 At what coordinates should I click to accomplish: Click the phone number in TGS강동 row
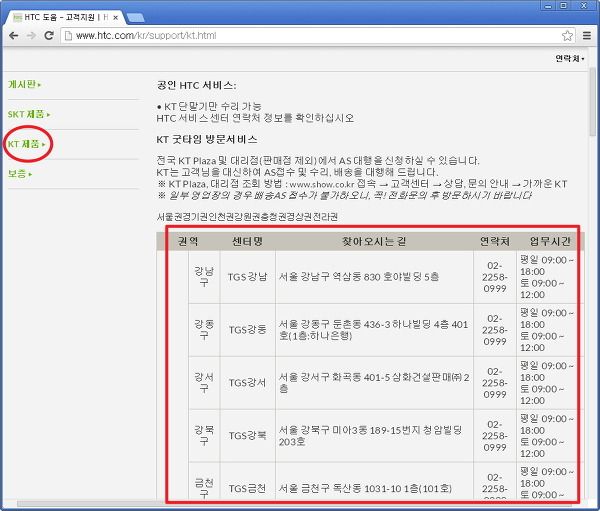click(x=495, y=330)
